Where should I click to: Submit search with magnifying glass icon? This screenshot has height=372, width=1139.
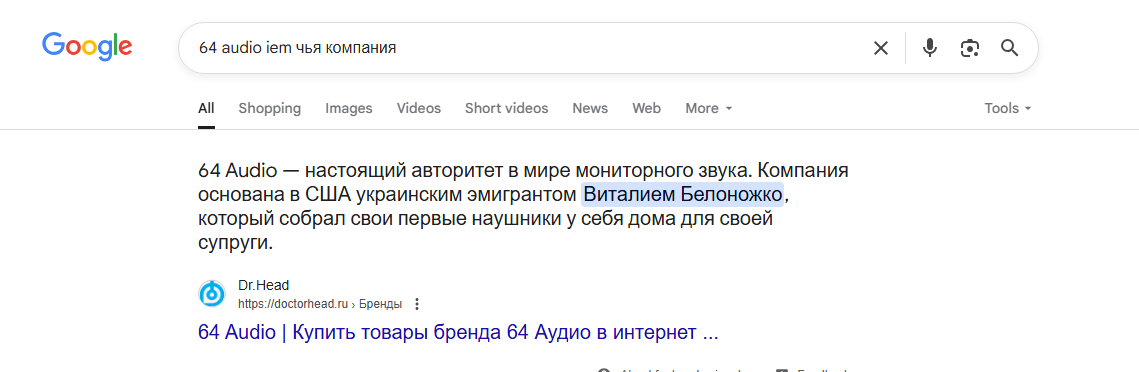click(1009, 48)
